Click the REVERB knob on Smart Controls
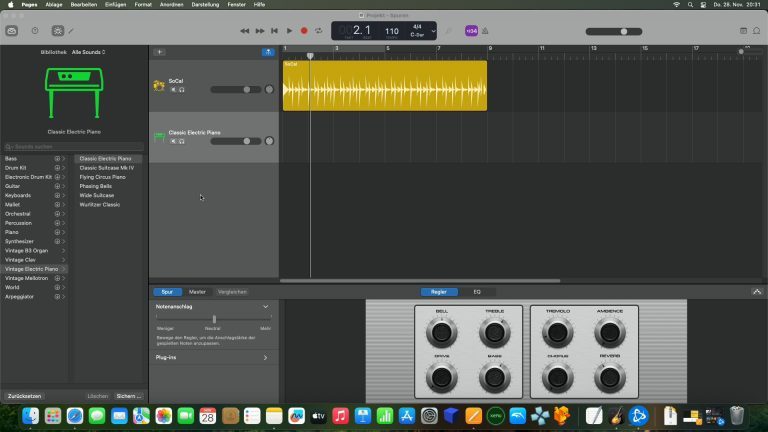The height and width of the screenshot is (432, 768). 610,378
